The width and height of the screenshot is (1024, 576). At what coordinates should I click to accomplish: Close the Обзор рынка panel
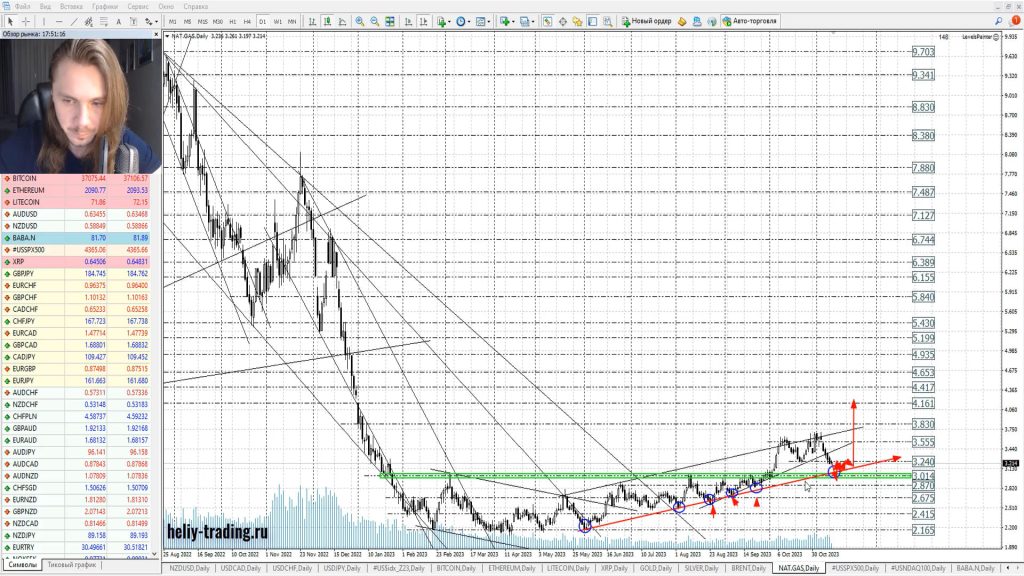pyautogui.click(x=155, y=34)
